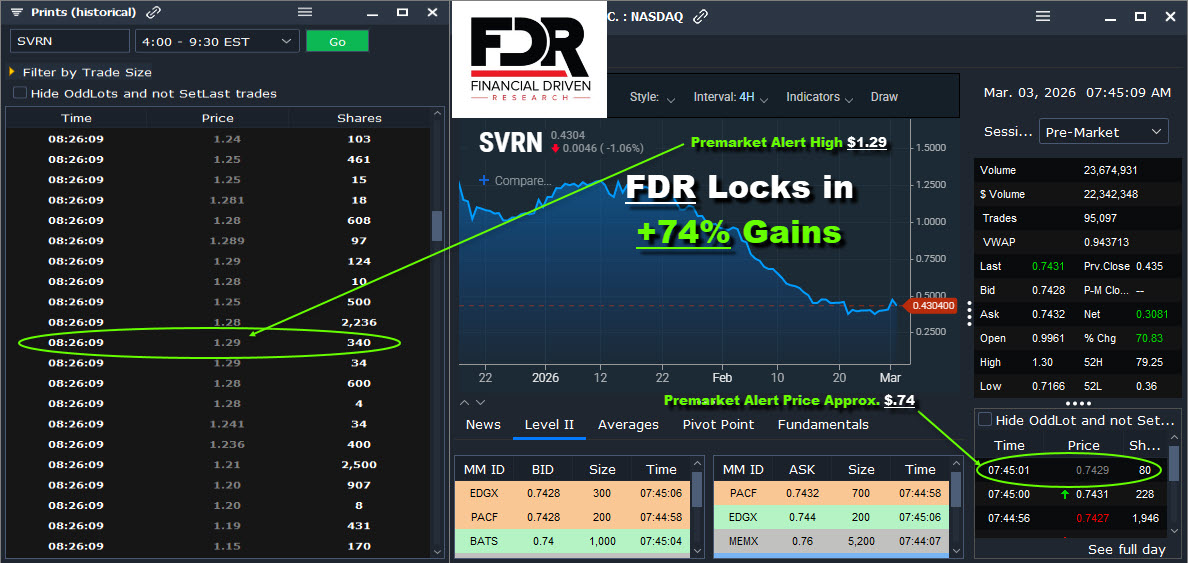The width and height of the screenshot is (1188, 563).
Task: Open the Pre-Market session dropdown
Action: (1103, 132)
